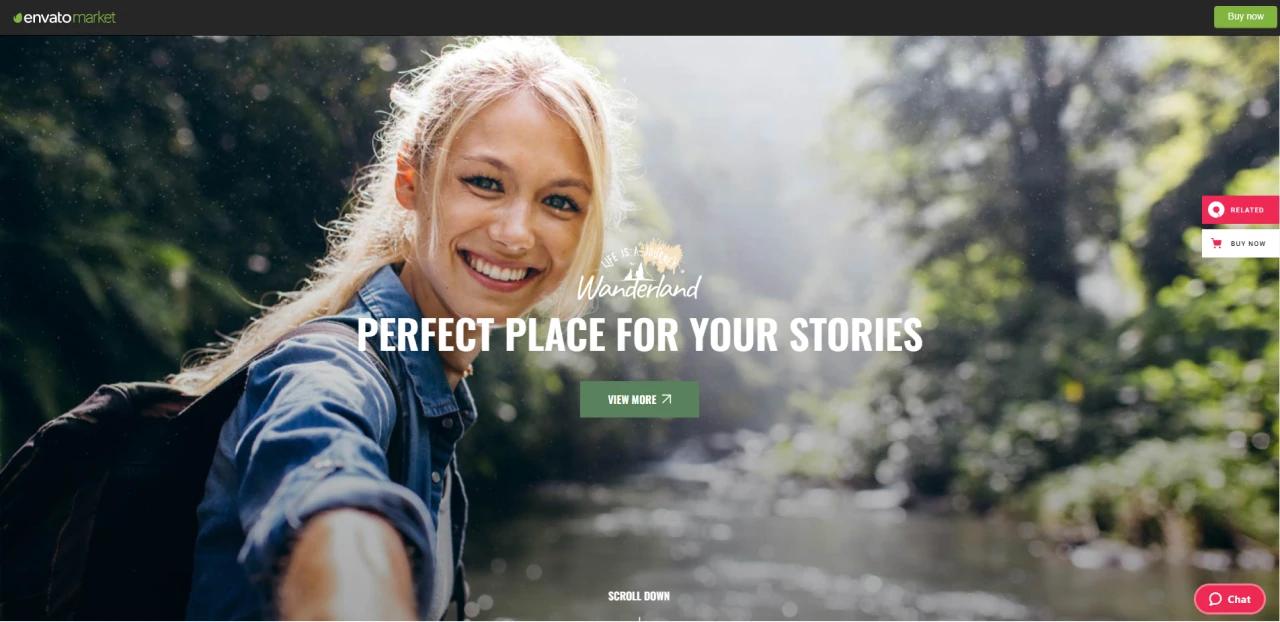Screen dimensions: 1280x622
Task: Click the Perfect Place For Your Stories headline
Action: [x=640, y=335]
